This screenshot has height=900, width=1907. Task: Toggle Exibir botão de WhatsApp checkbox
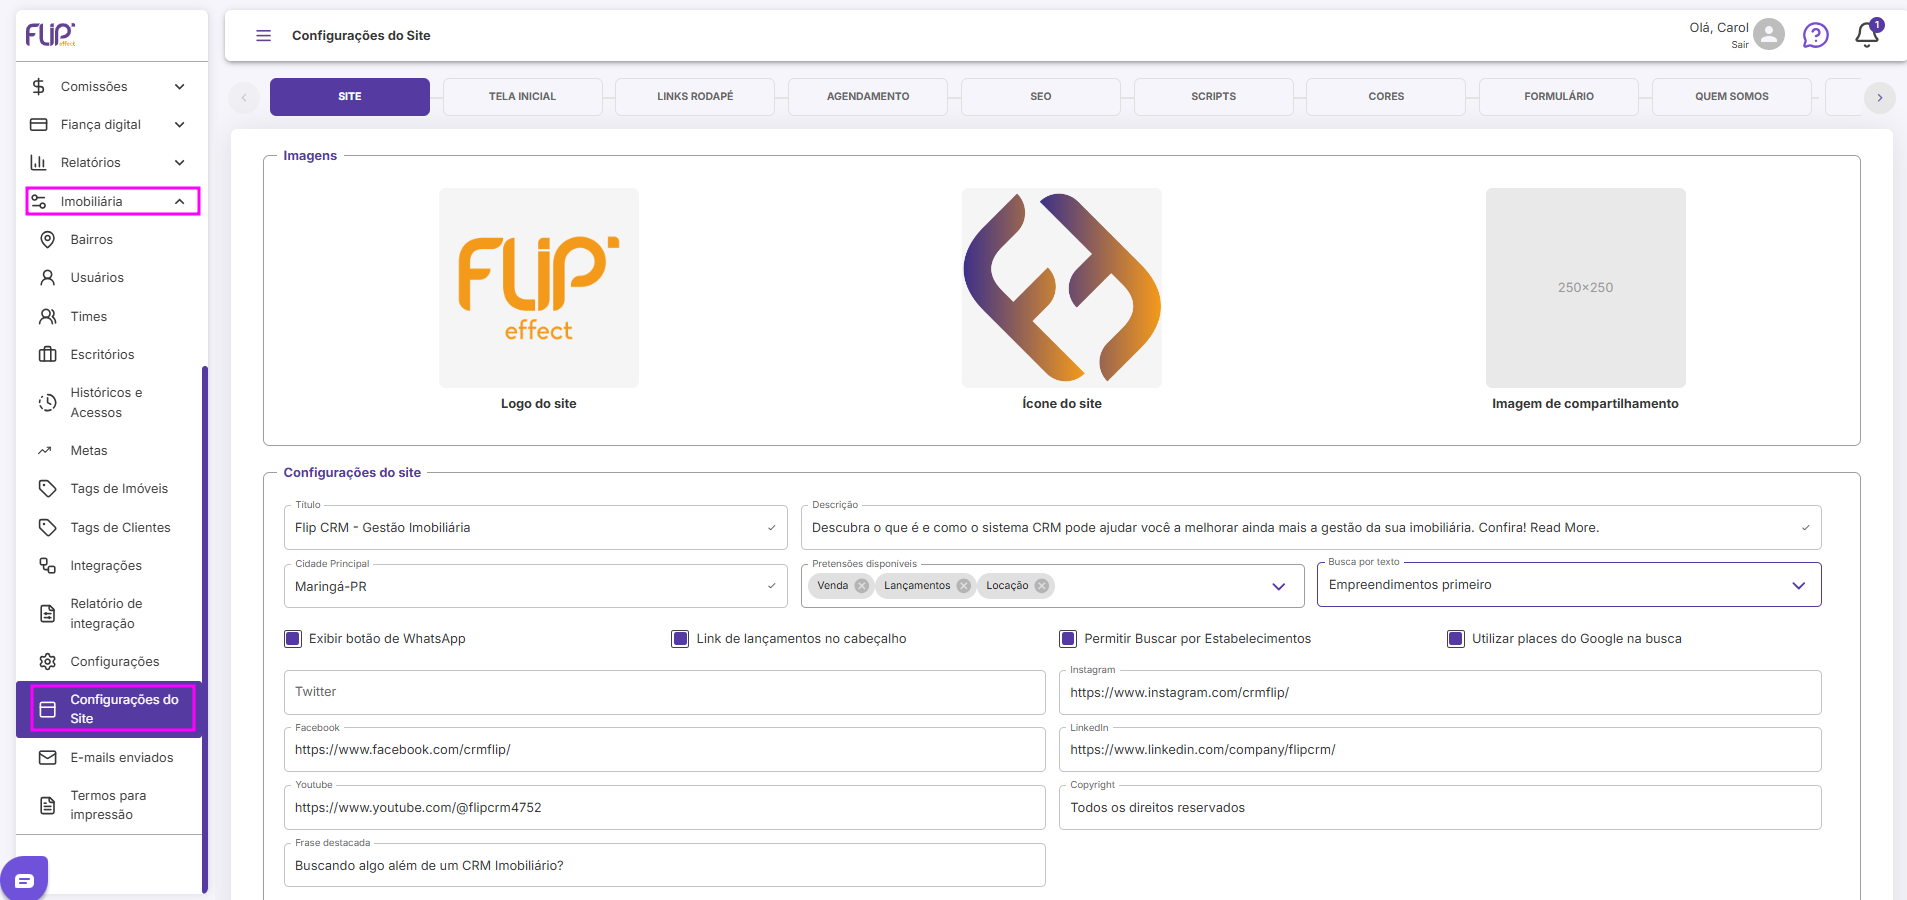point(293,639)
